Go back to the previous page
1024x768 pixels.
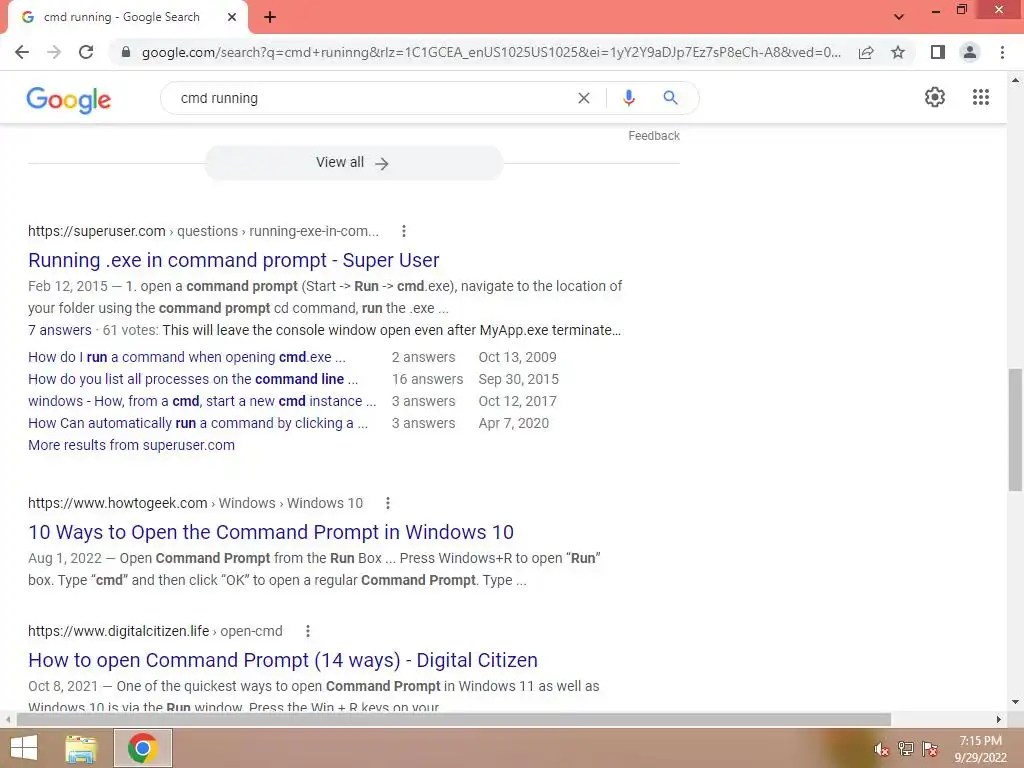[x=22, y=52]
